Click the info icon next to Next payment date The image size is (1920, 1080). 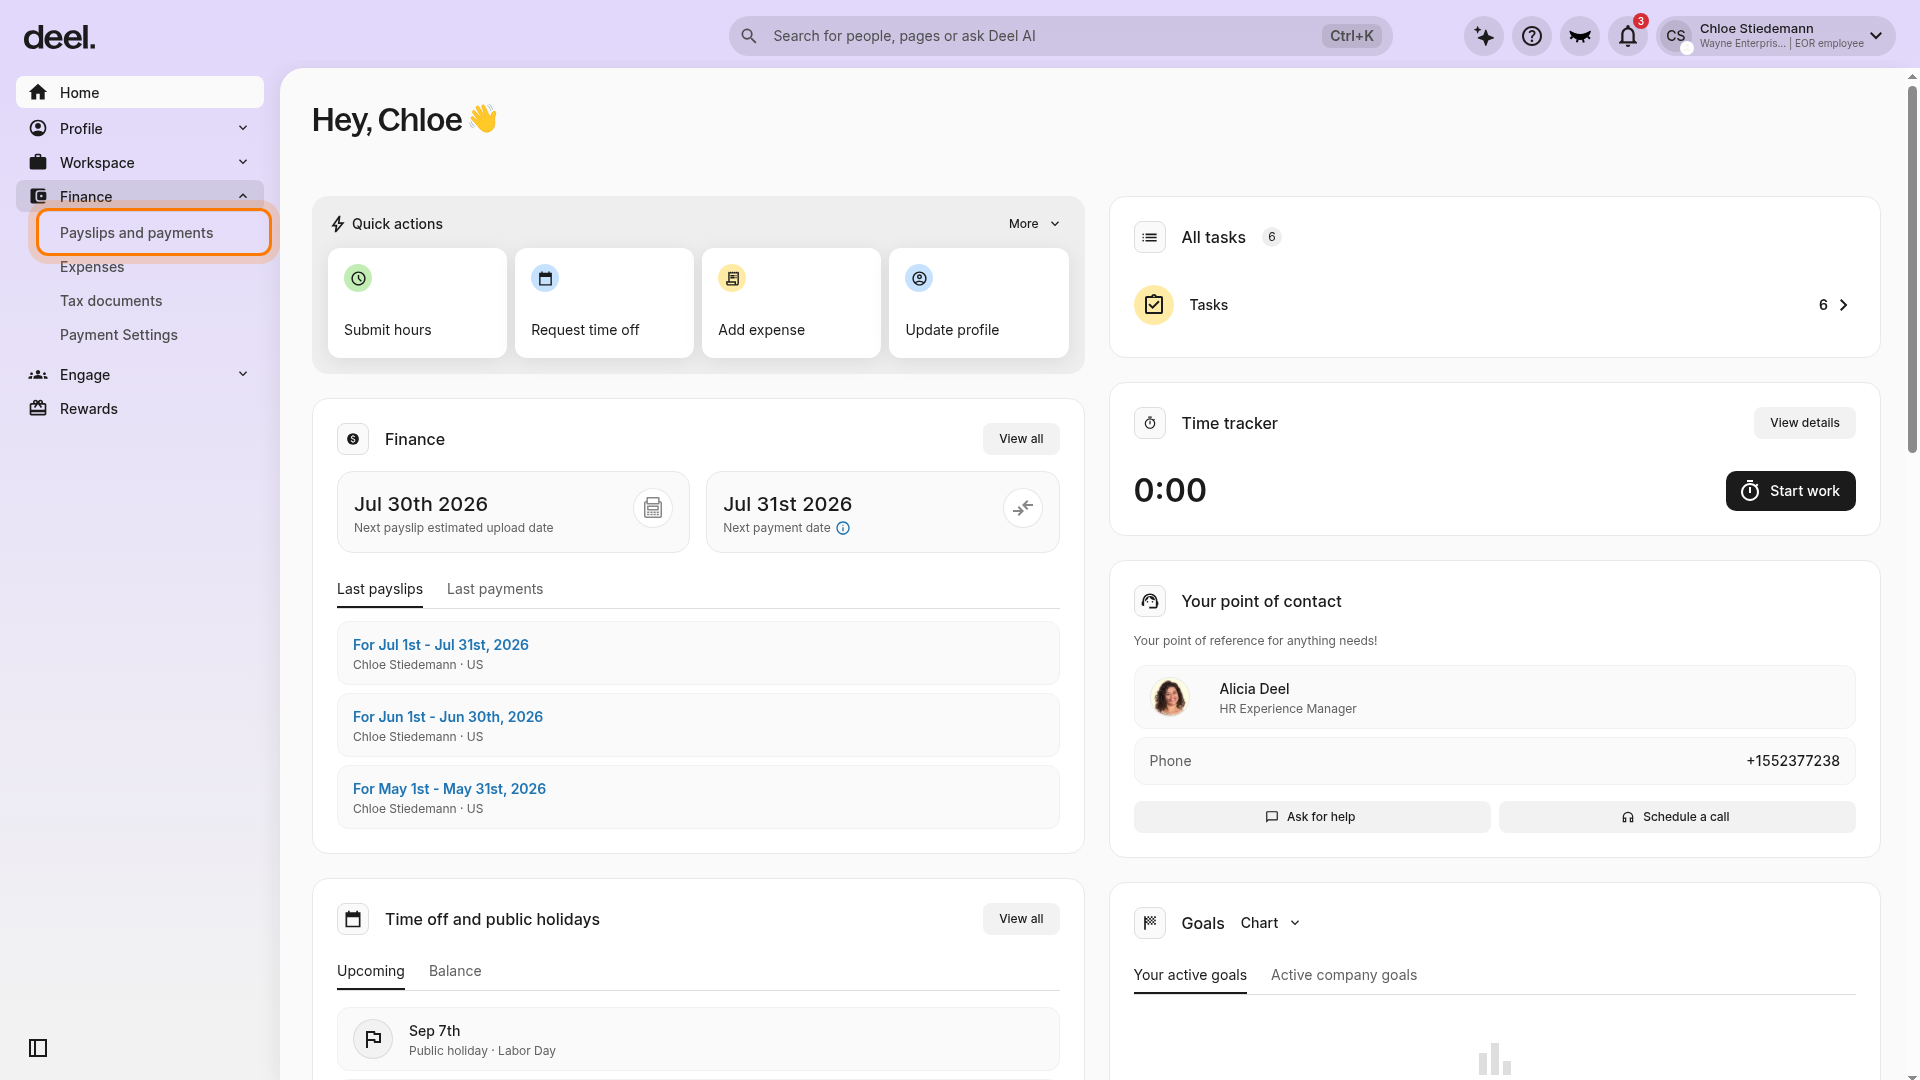click(x=843, y=528)
